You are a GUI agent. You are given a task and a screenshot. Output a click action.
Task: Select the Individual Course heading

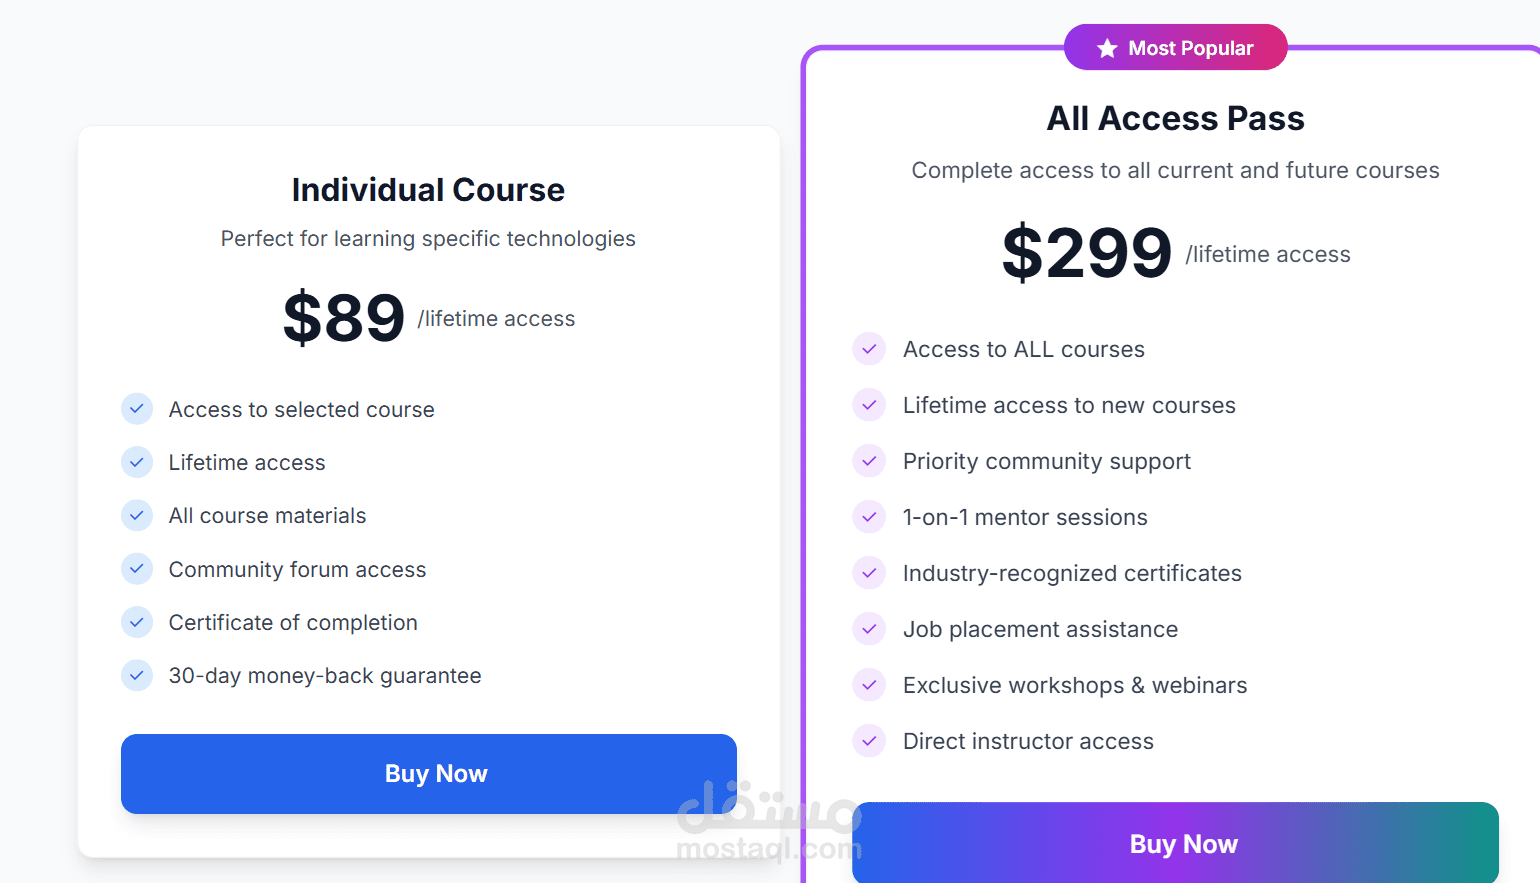(x=428, y=190)
